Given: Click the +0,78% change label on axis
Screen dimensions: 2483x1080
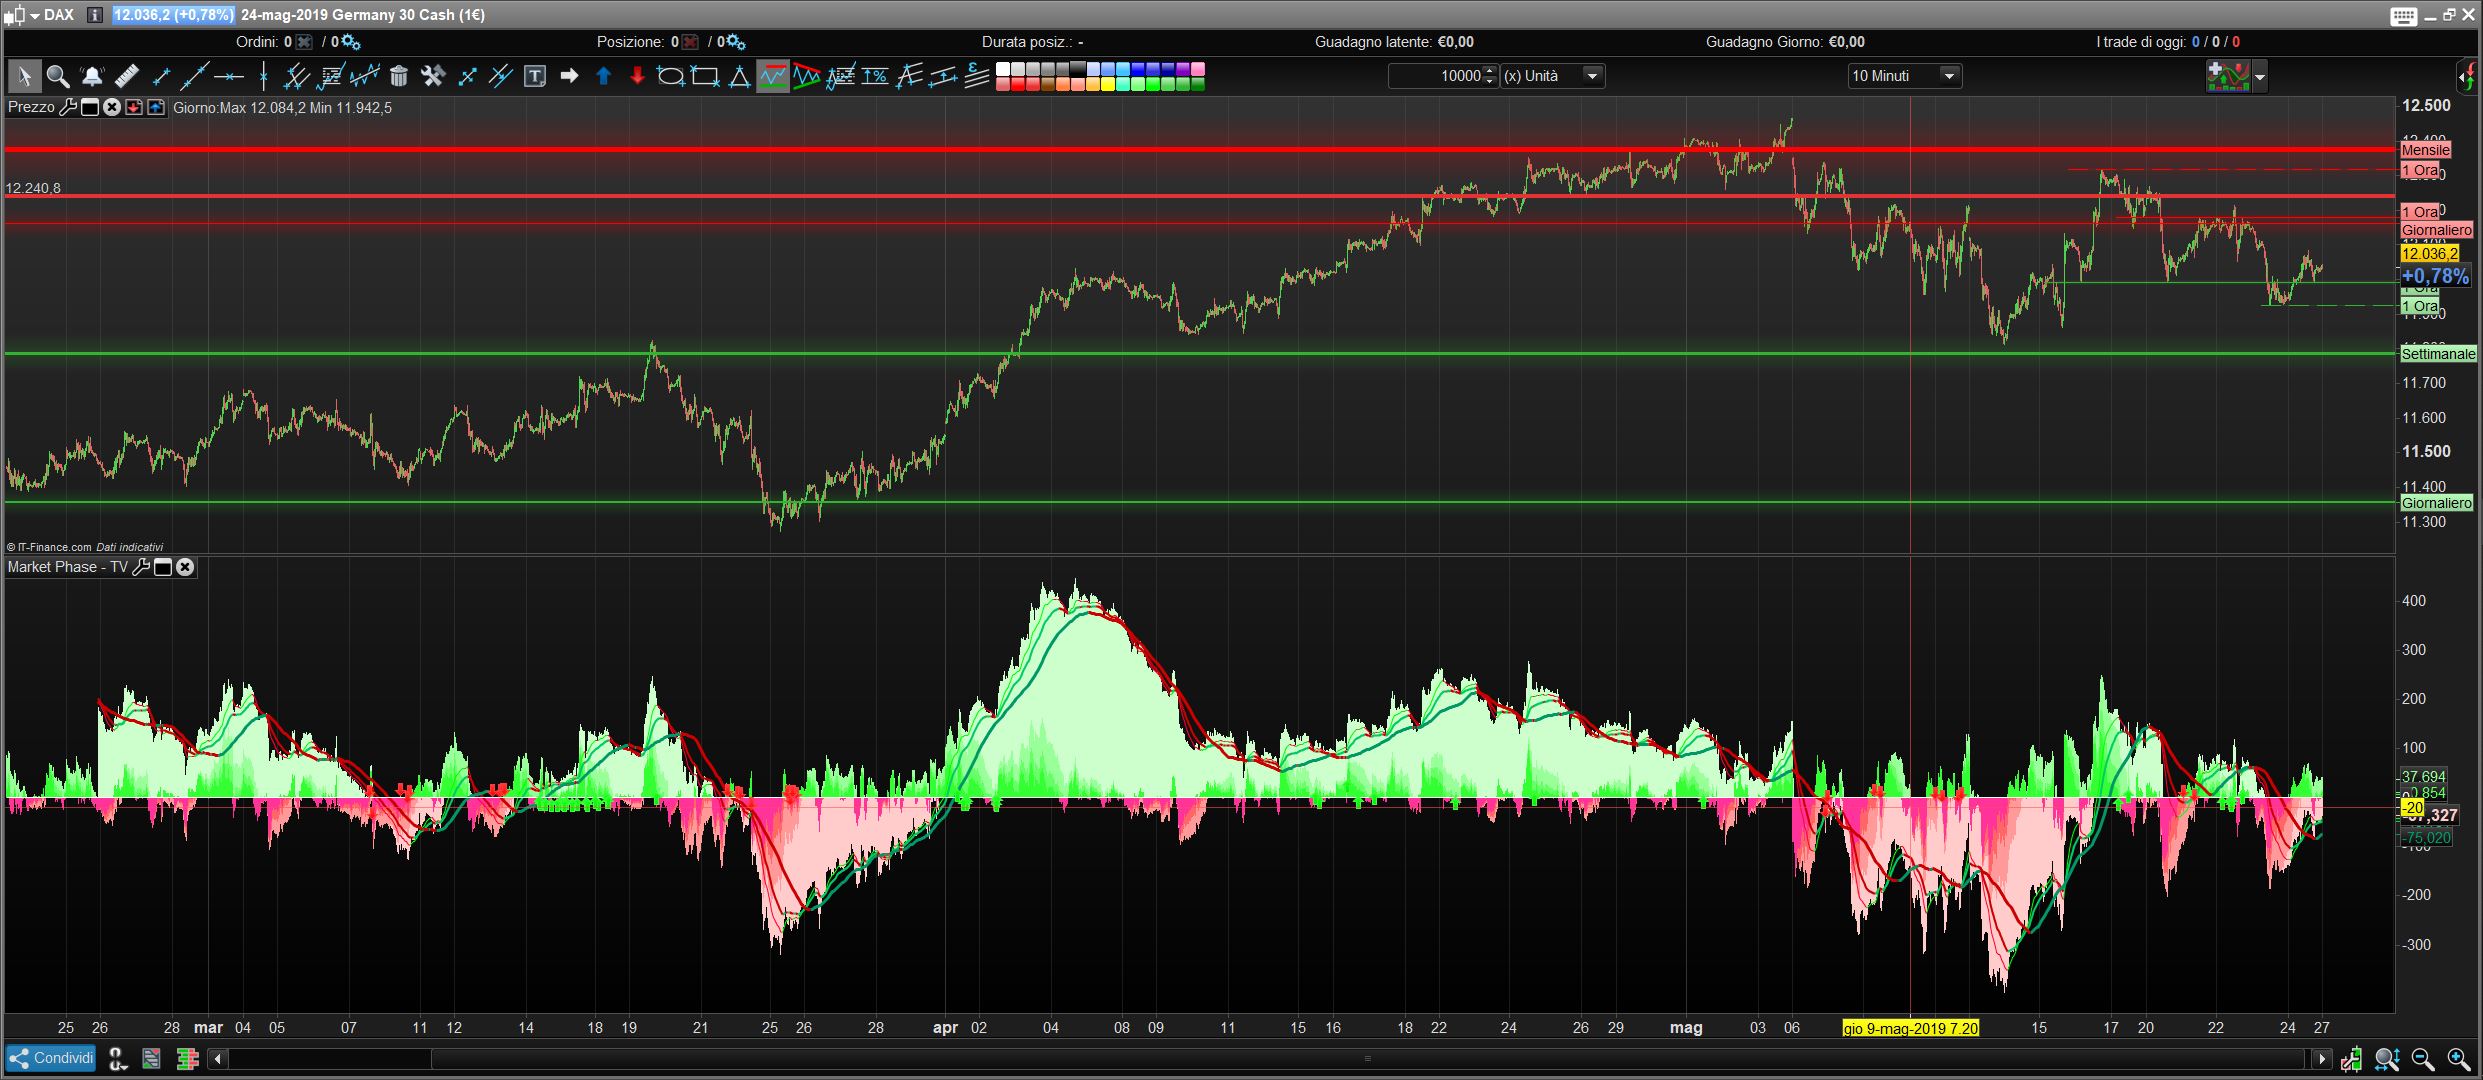Looking at the screenshot, I should click(x=2435, y=276).
